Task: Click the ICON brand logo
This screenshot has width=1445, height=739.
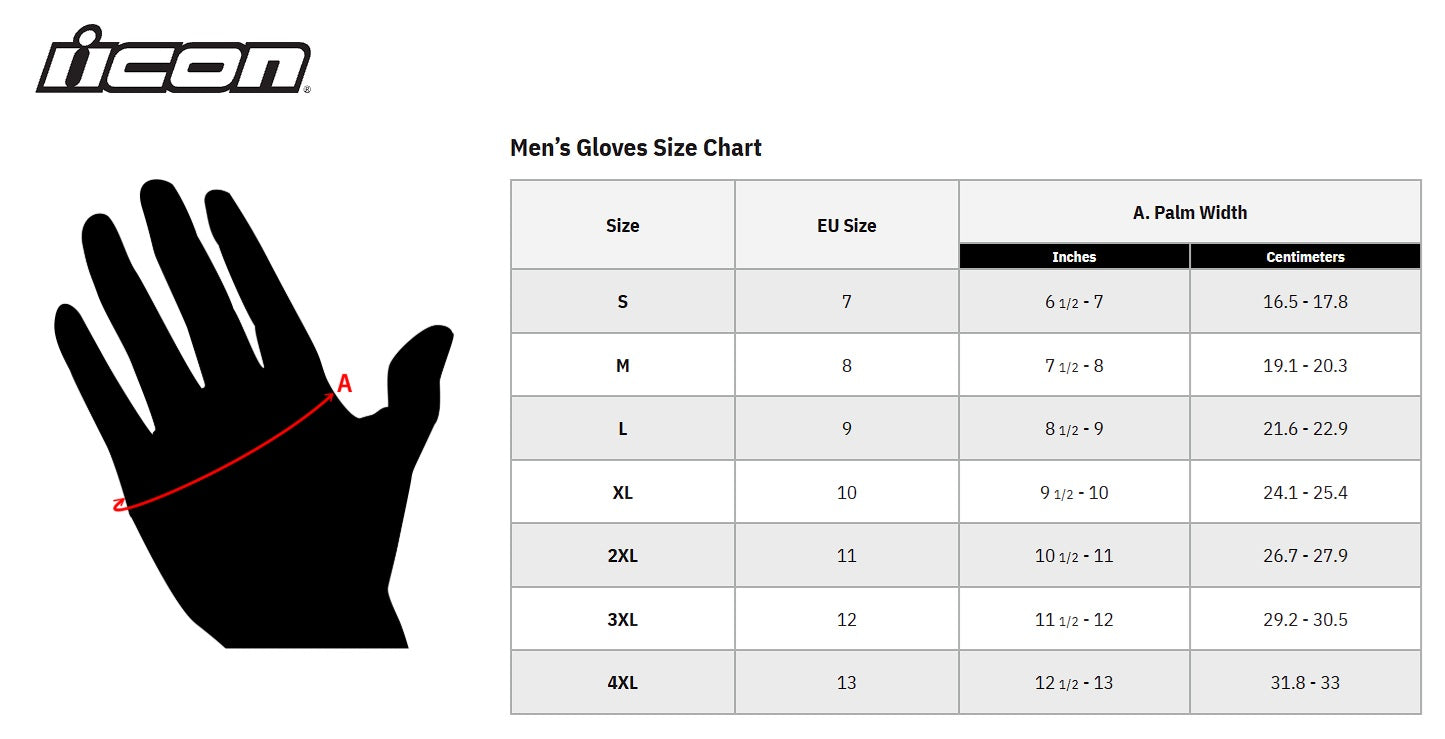Action: pyautogui.click(x=174, y=60)
